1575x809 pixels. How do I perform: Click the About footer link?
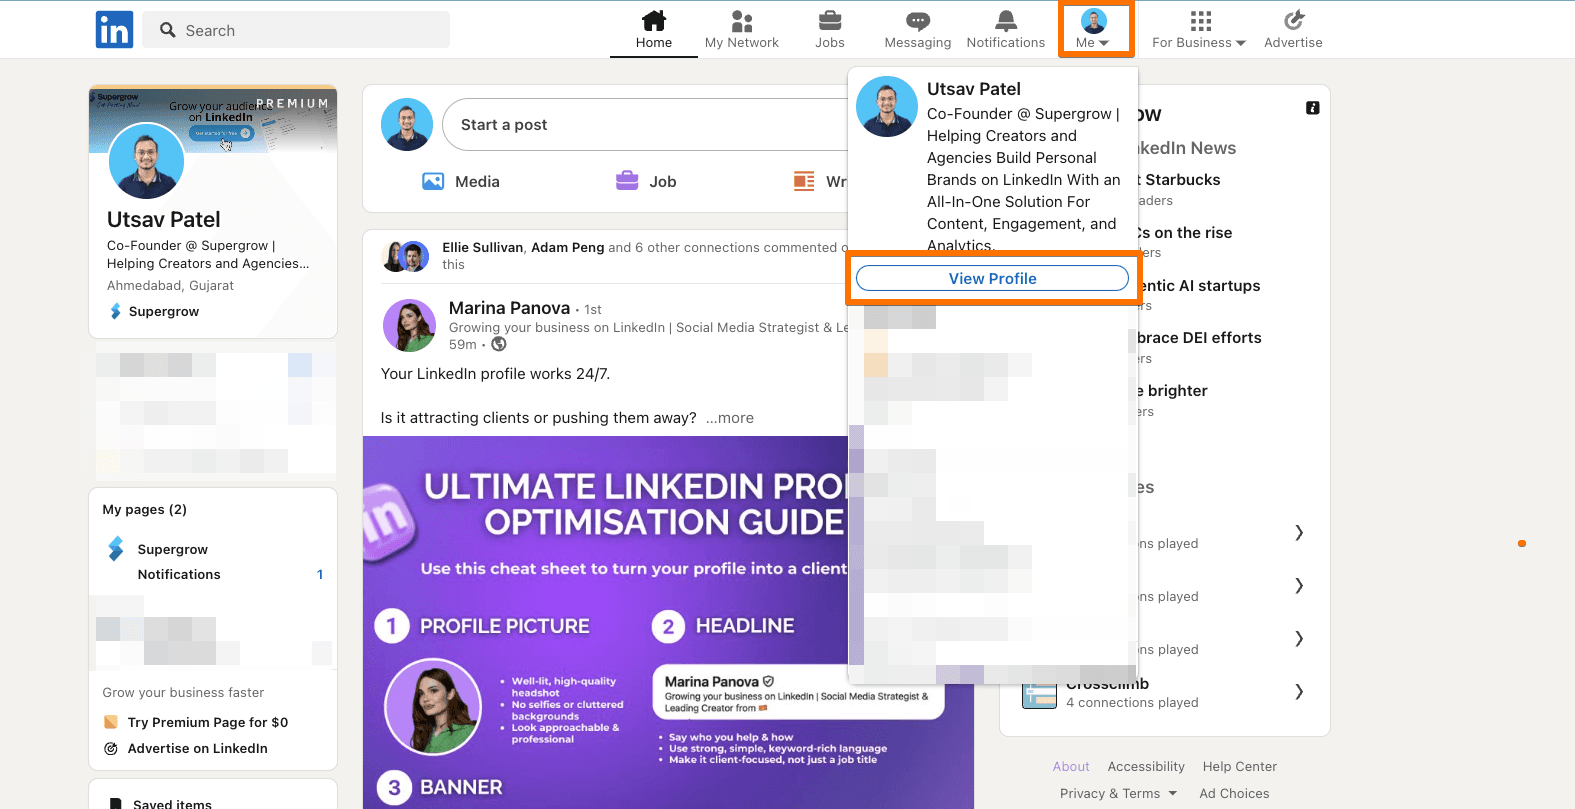1071,767
